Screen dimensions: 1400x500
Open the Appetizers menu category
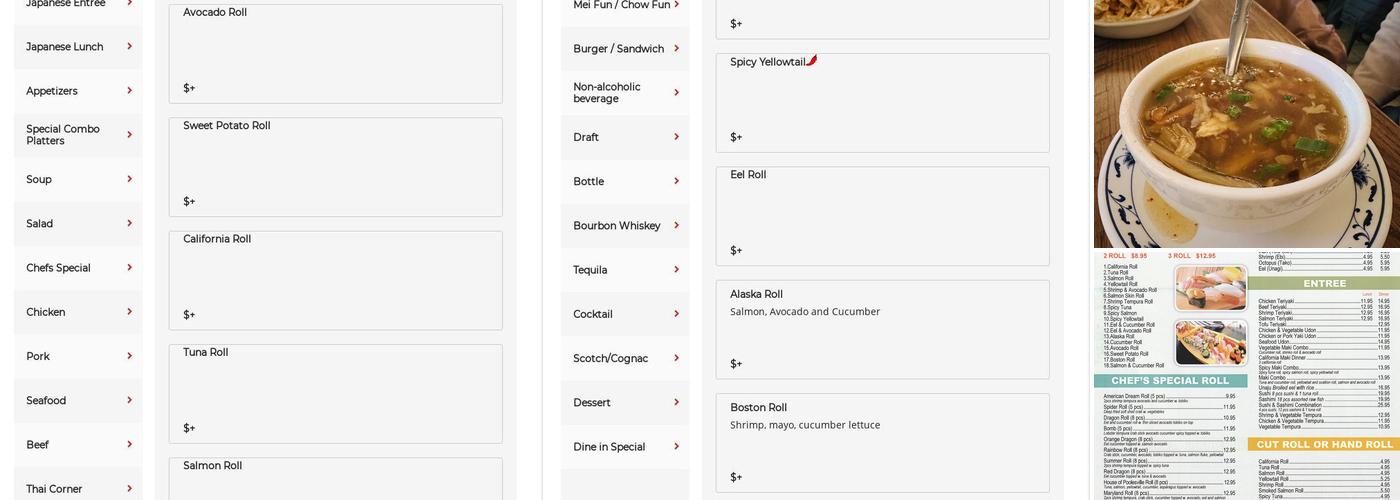pos(77,91)
